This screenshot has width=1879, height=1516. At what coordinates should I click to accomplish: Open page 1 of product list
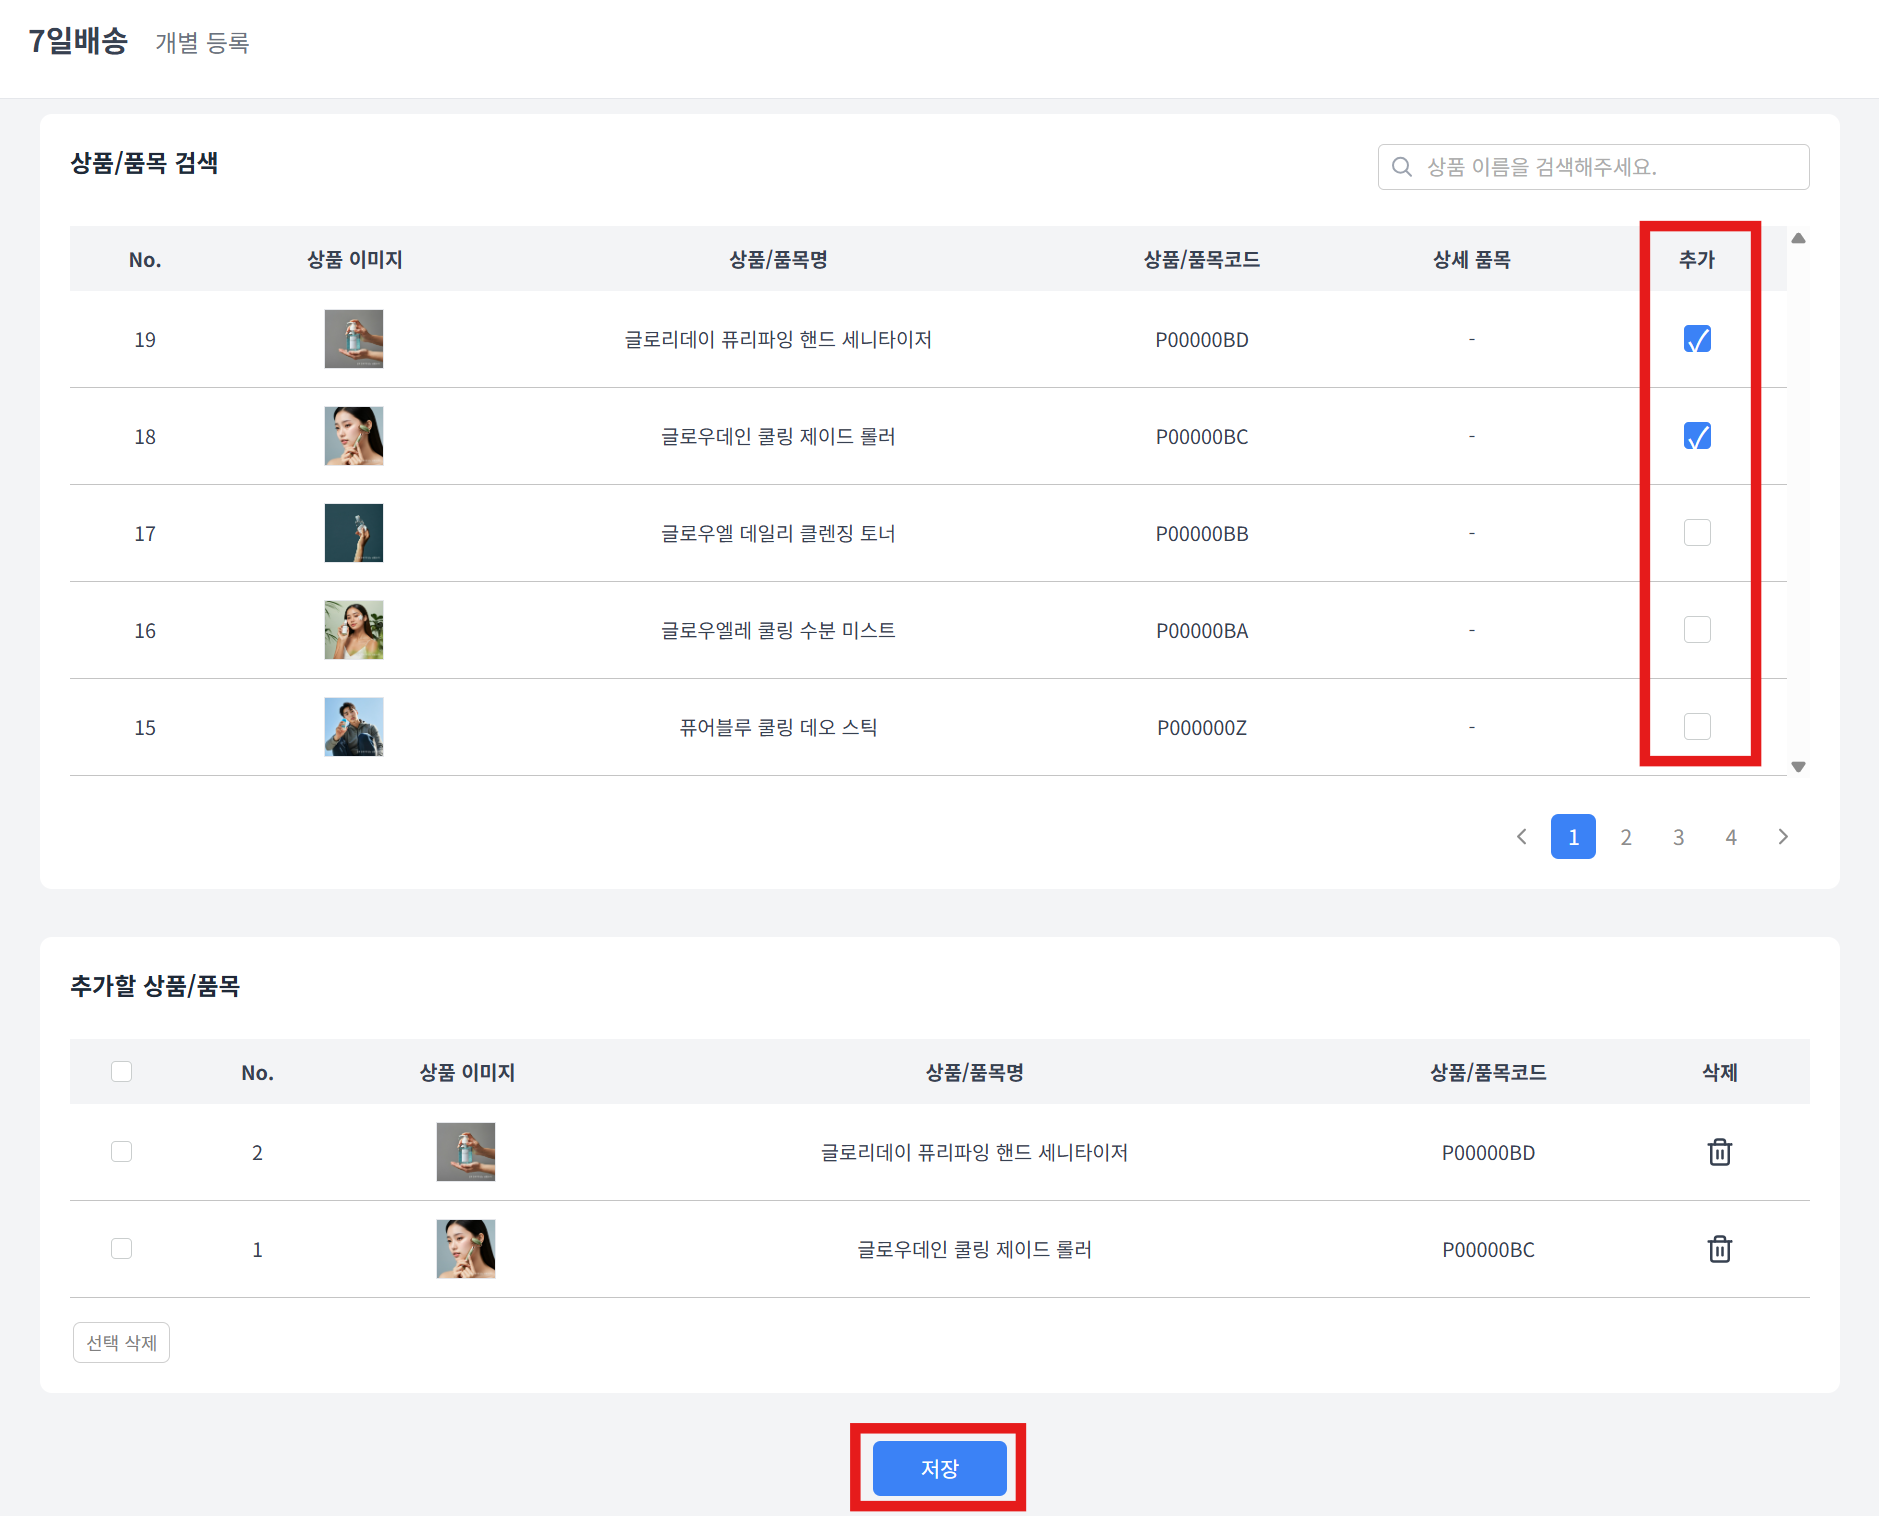[x=1573, y=837]
